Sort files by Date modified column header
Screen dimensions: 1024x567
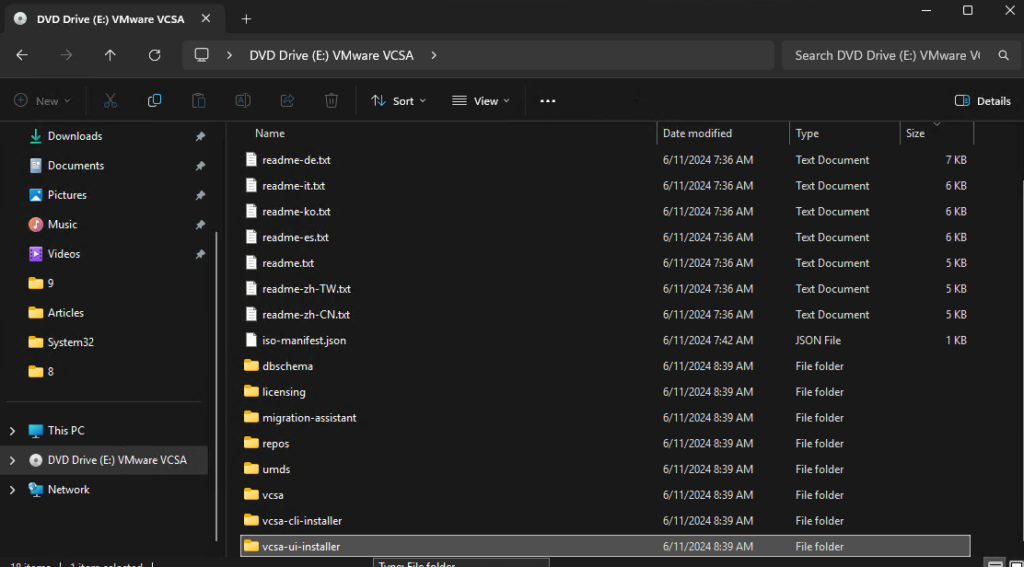(697, 133)
